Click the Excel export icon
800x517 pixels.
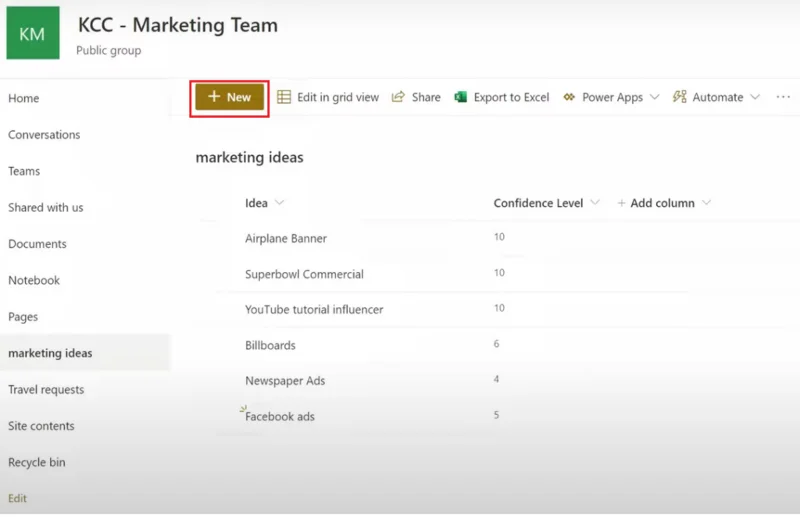point(460,97)
